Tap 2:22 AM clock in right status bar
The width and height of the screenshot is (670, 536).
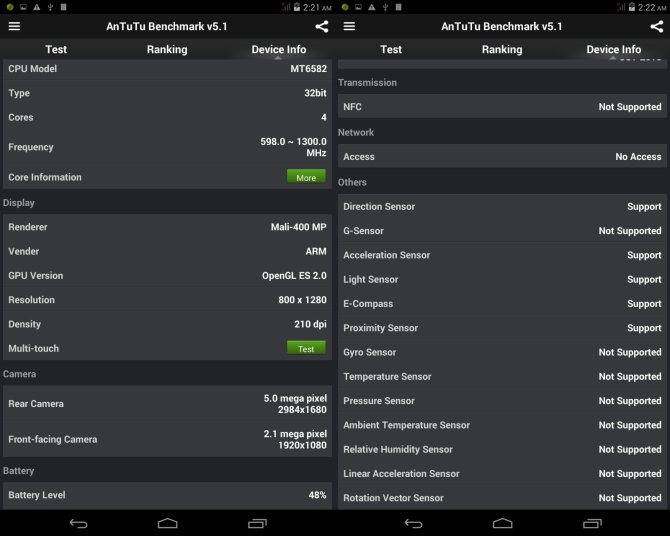[652, 7]
